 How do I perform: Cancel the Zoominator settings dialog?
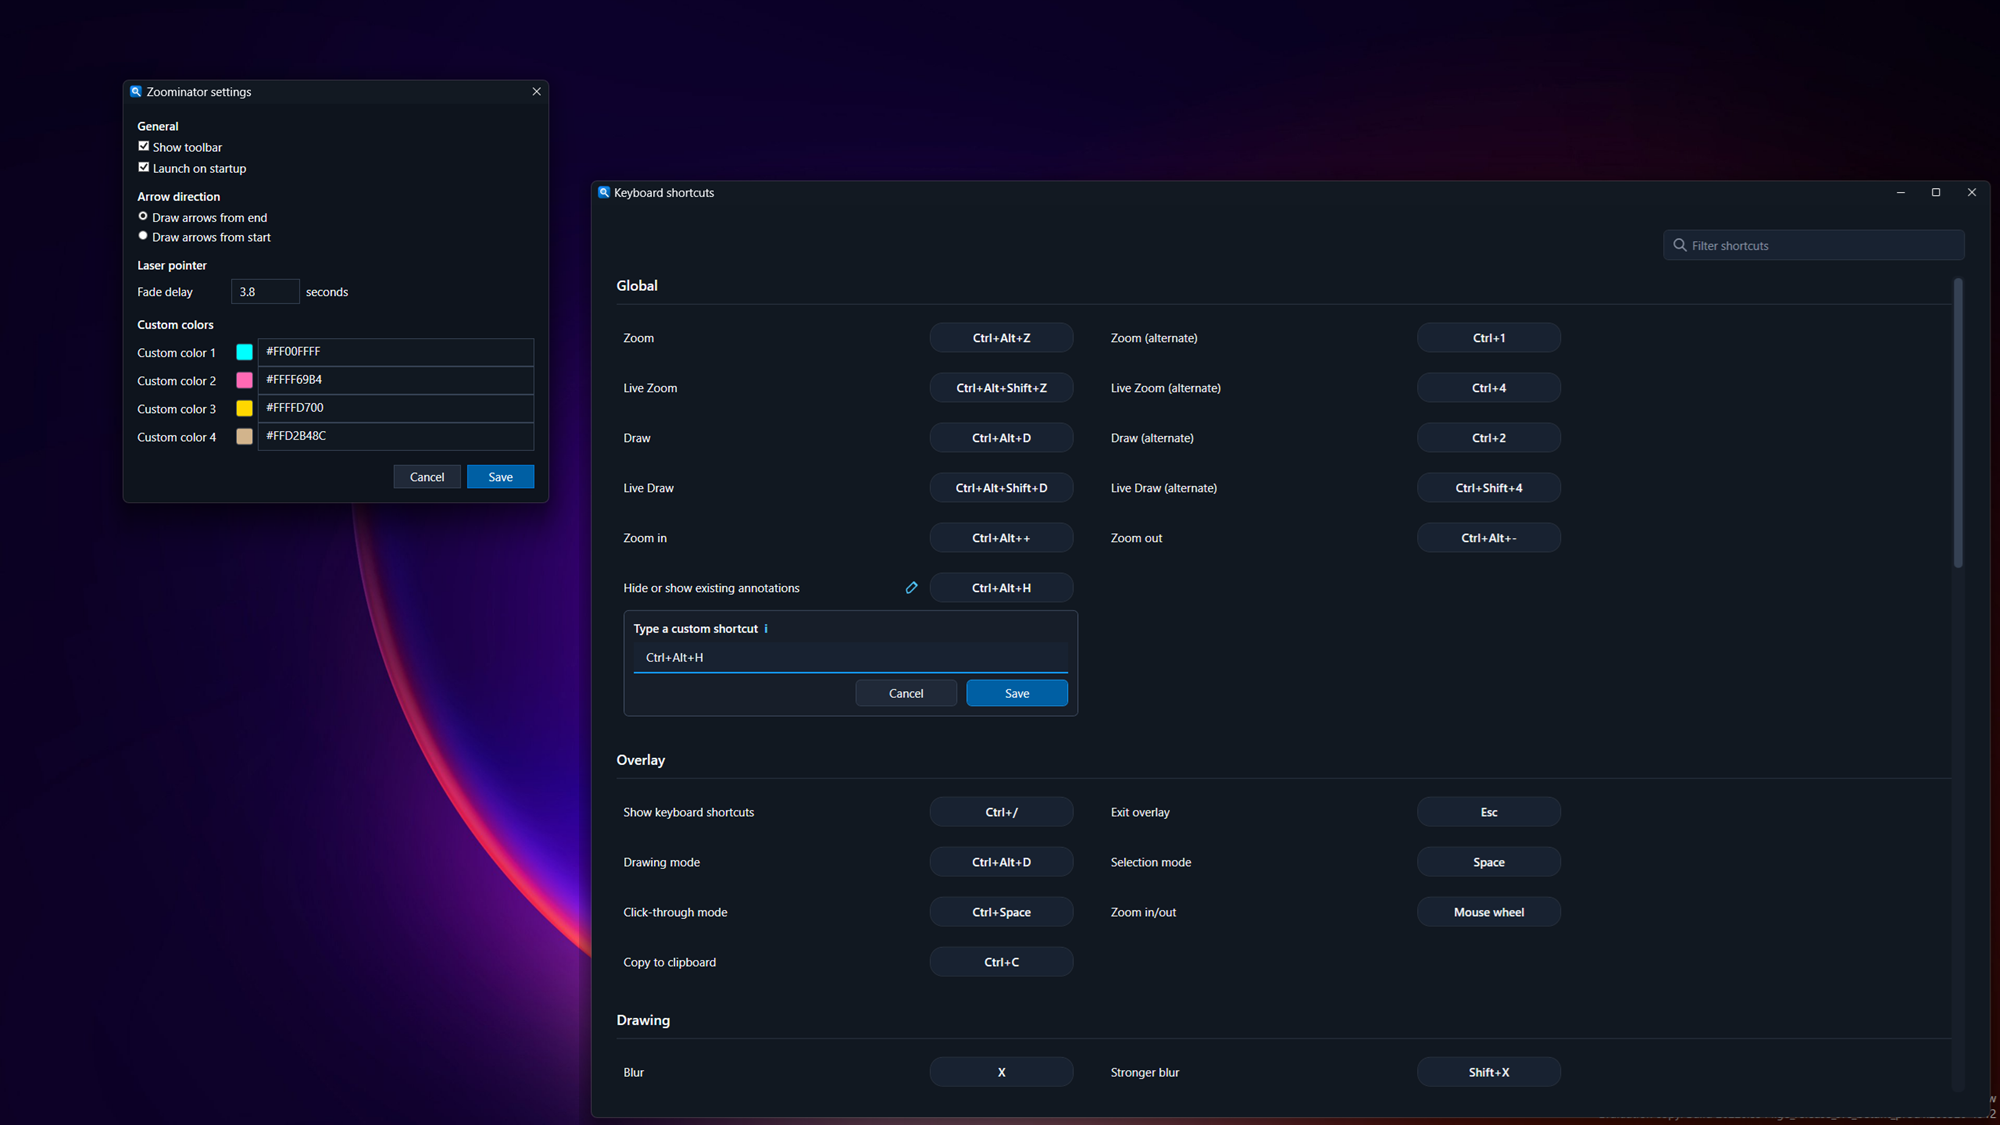pos(427,477)
